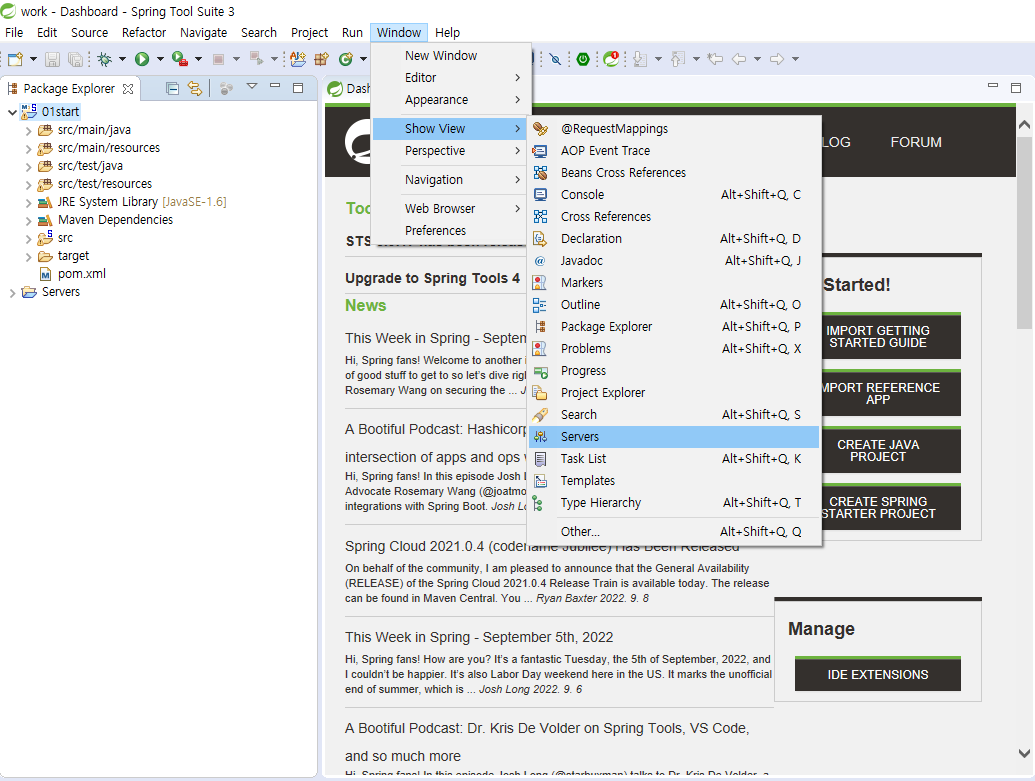Click dashboard vertical scrollbar up arrow
The height and width of the screenshot is (781, 1035).
pos(1024,124)
